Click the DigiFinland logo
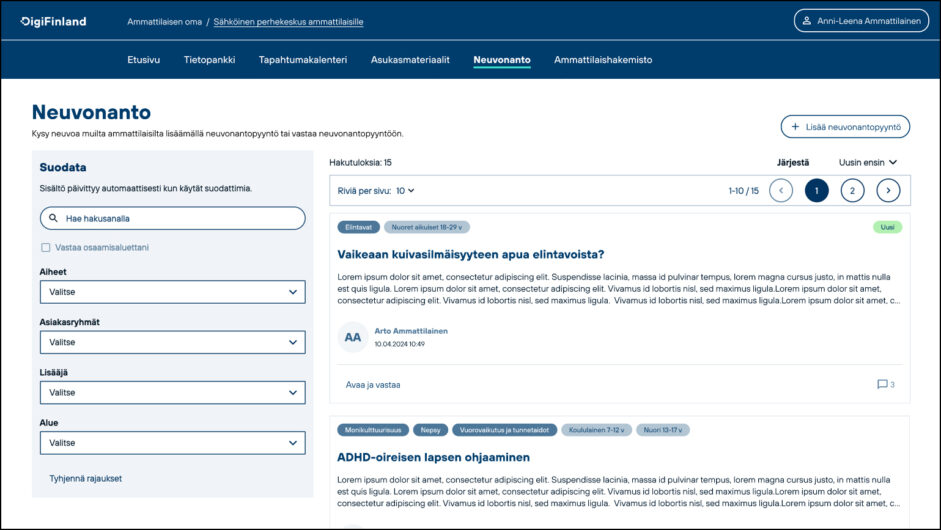 click(53, 22)
